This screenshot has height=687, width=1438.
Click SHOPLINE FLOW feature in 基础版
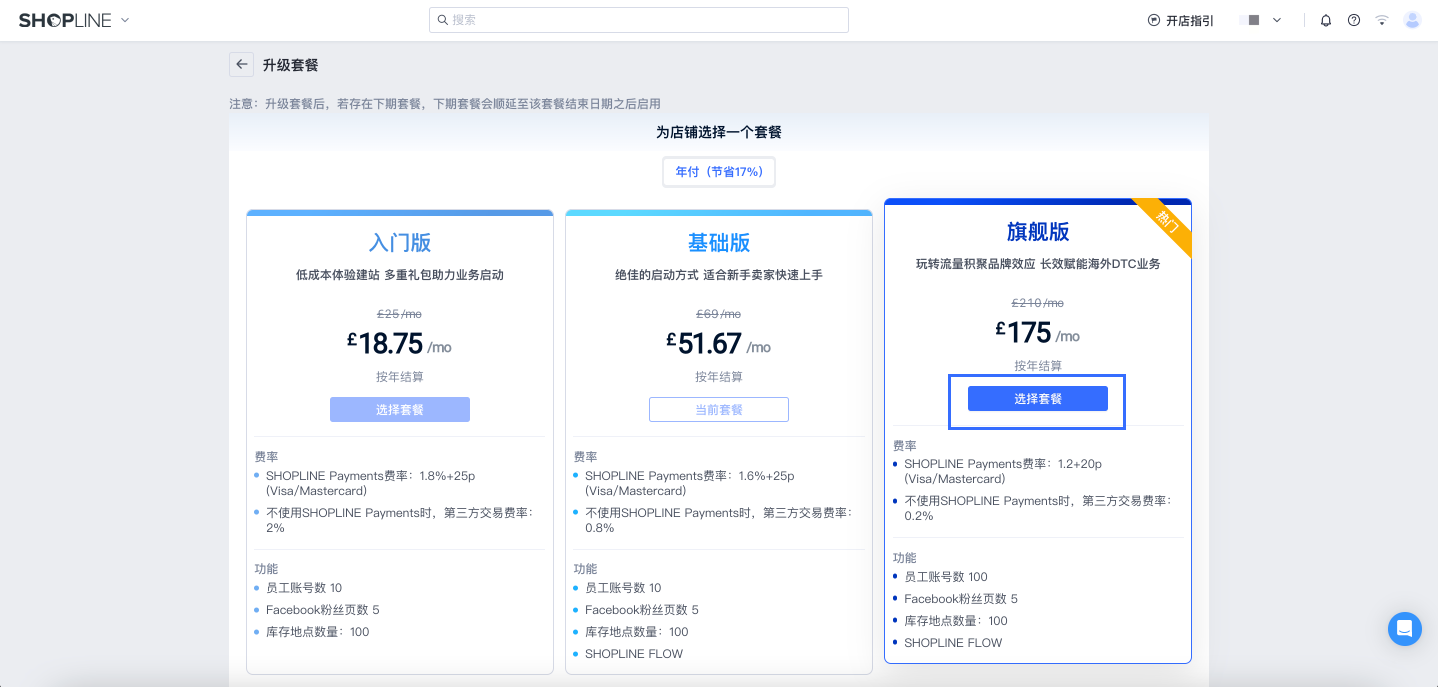point(634,654)
